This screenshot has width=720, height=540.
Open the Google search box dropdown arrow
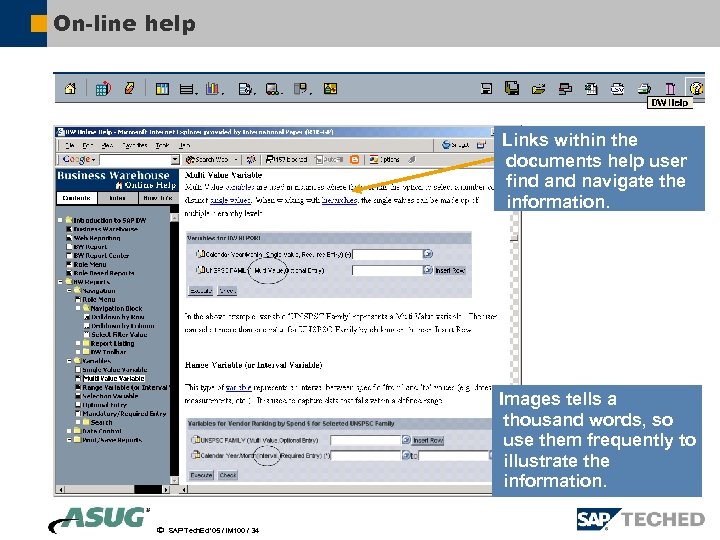[175, 160]
